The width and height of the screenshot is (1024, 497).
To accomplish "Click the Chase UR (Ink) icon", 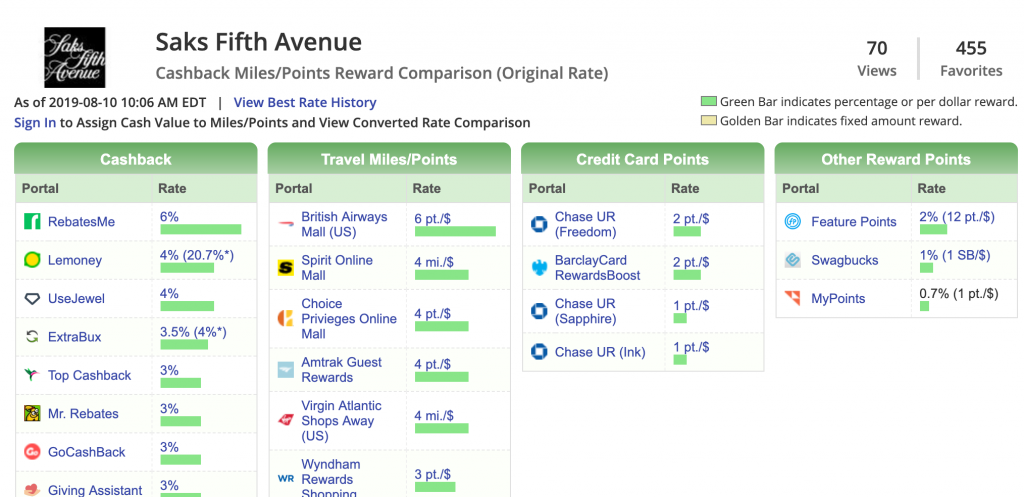I will 539,352.
